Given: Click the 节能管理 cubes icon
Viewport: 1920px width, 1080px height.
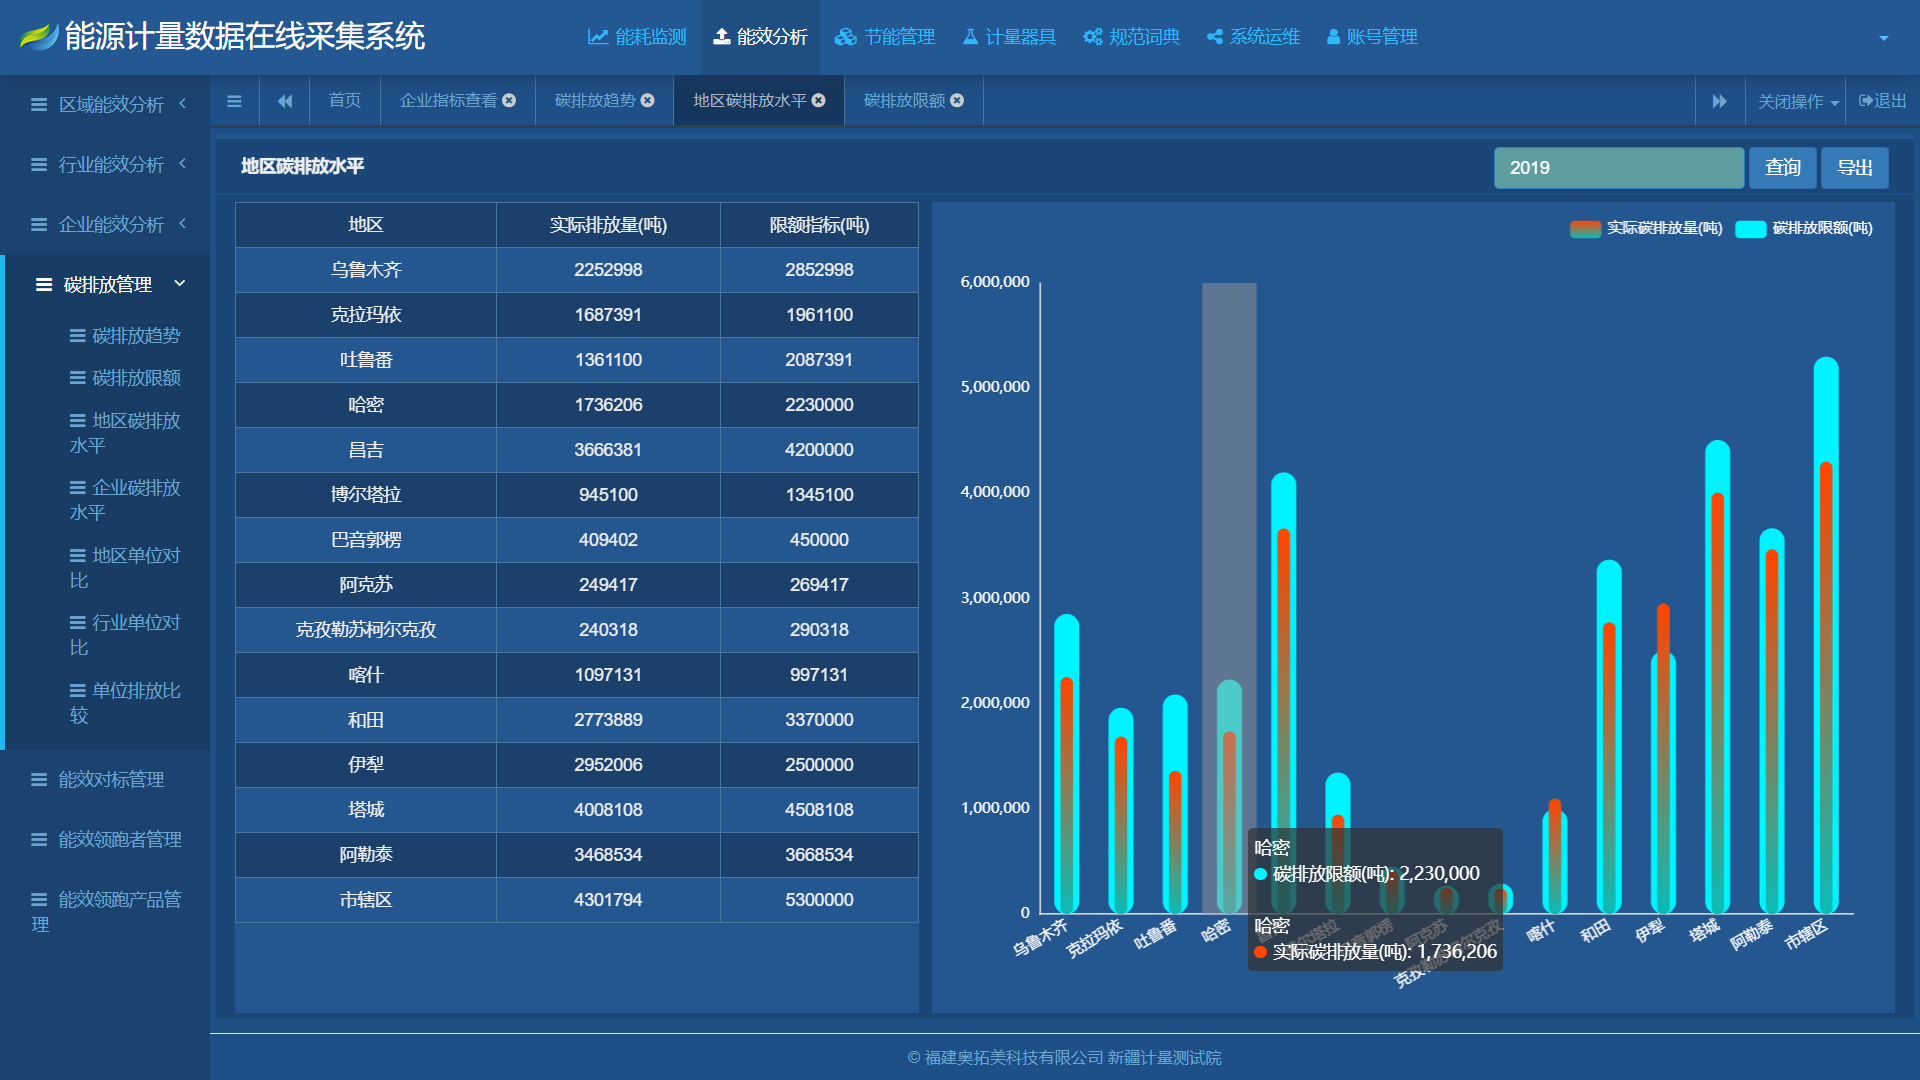Looking at the screenshot, I should click(x=846, y=37).
